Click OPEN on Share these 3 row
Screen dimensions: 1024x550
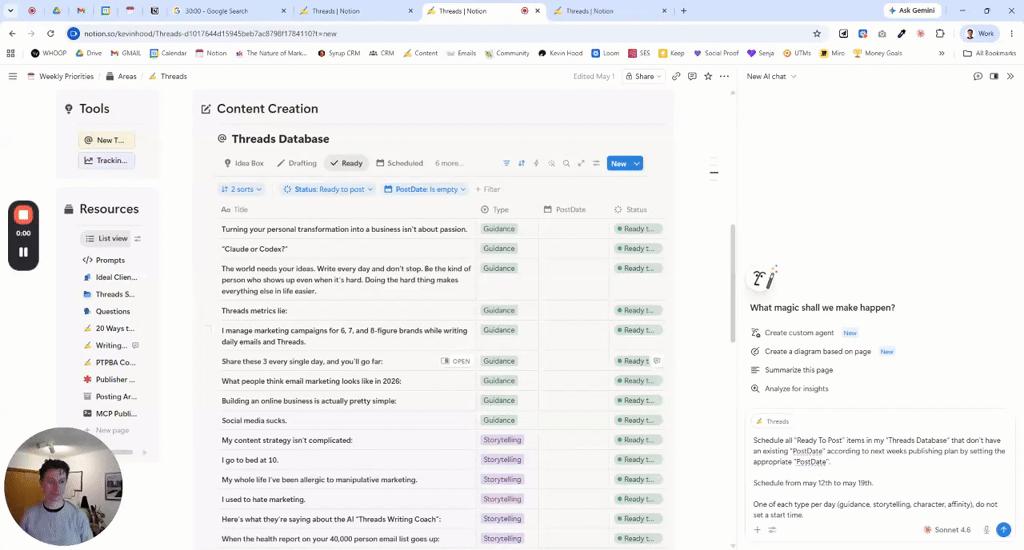coord(456,361)
